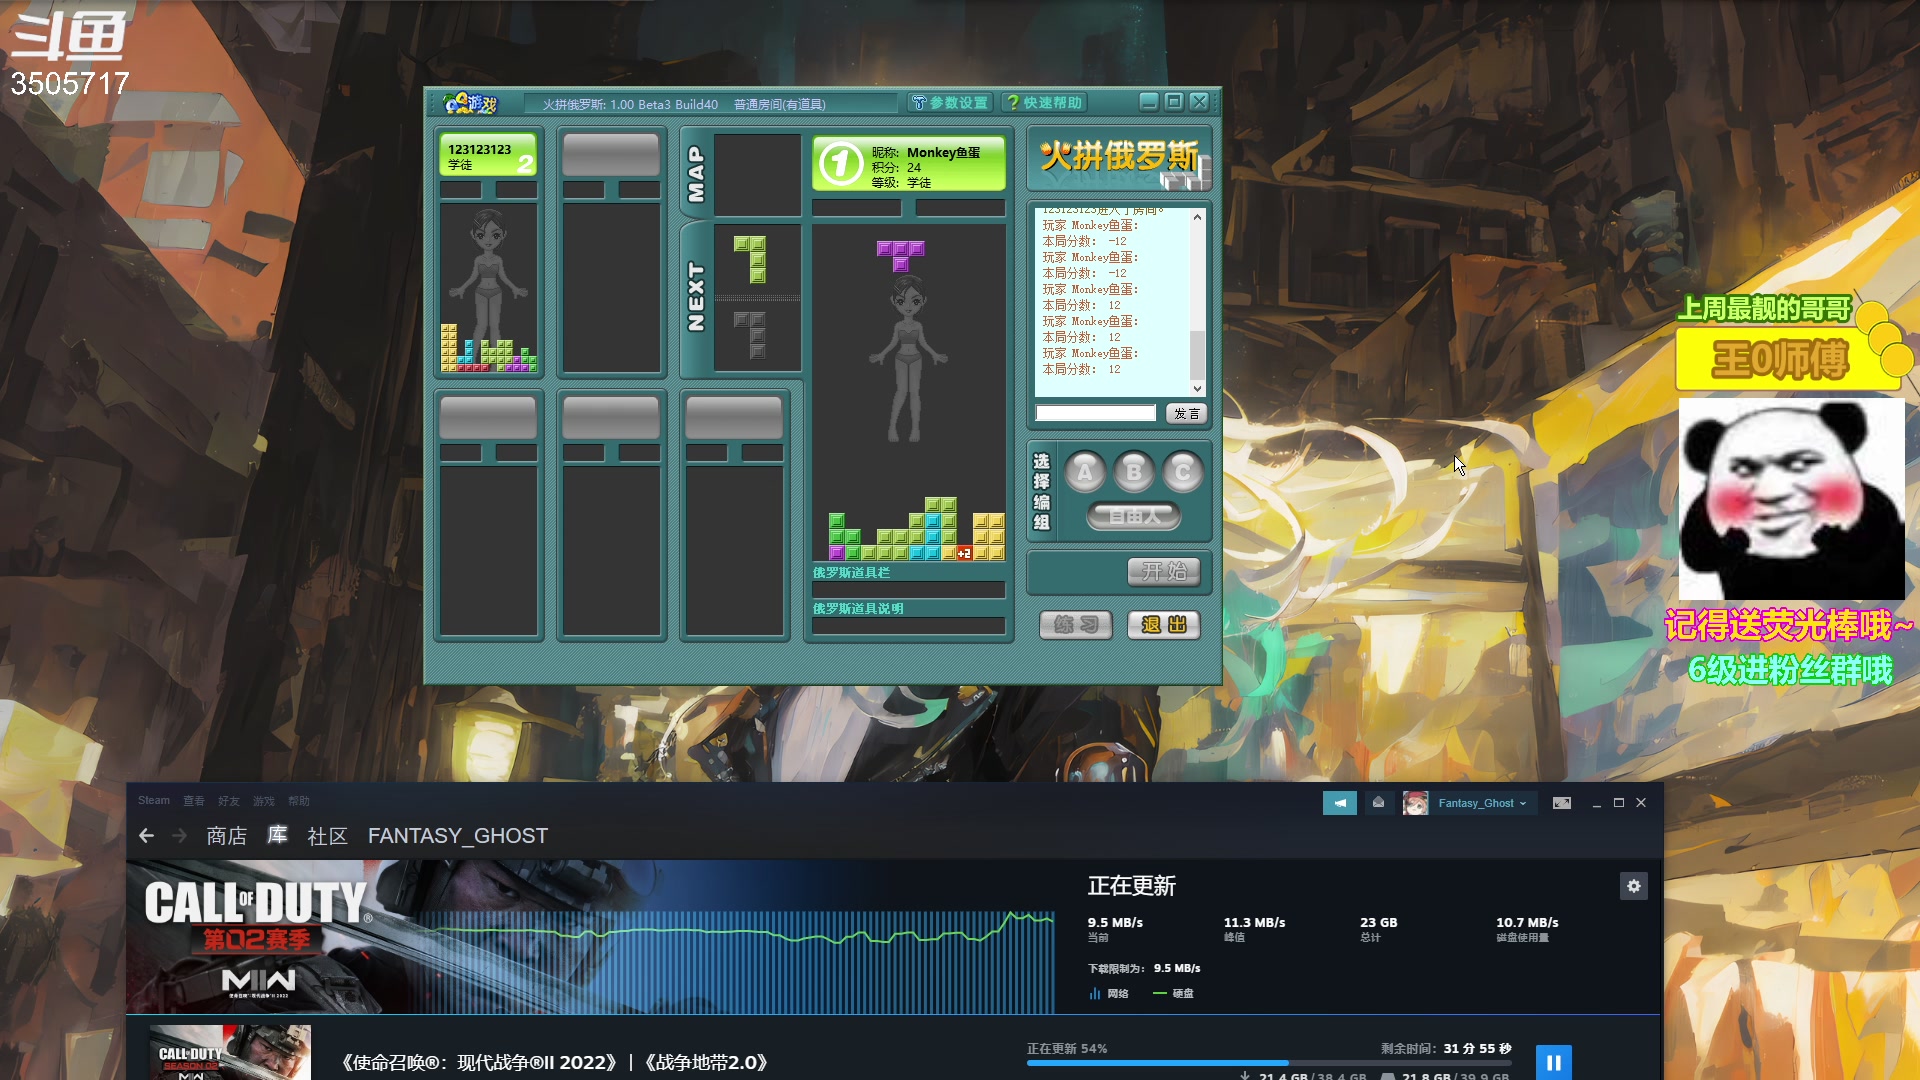Image resolution: width=1920 pixels, height=1080 pixels.
Task: Go back with Steam back arrow
Action: click(147, 836)
